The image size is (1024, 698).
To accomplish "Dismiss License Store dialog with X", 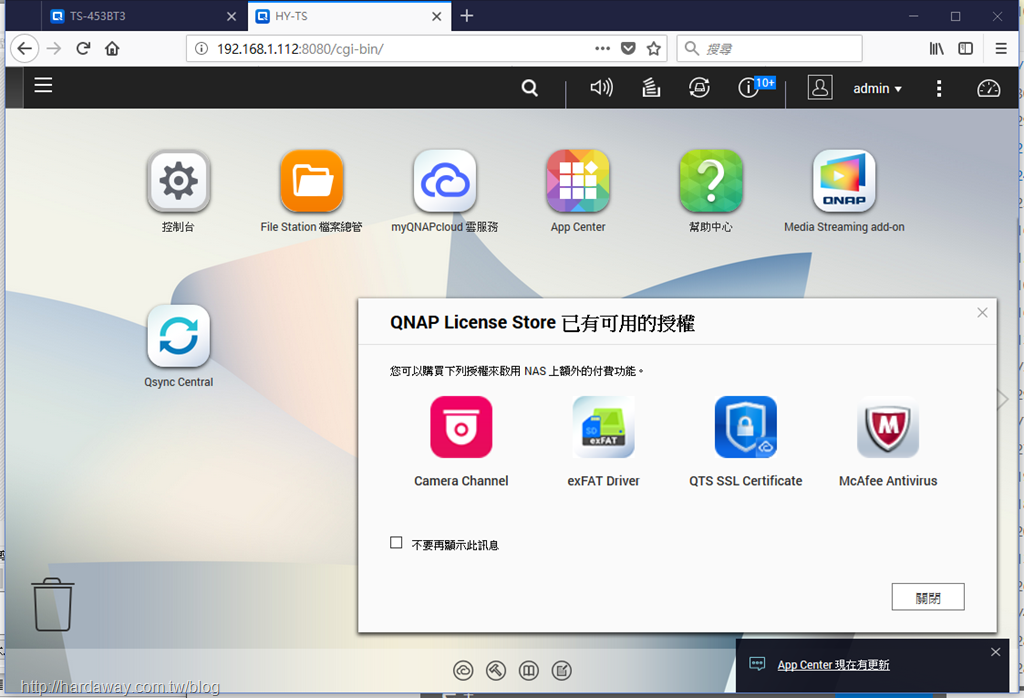I will [982, 313].
